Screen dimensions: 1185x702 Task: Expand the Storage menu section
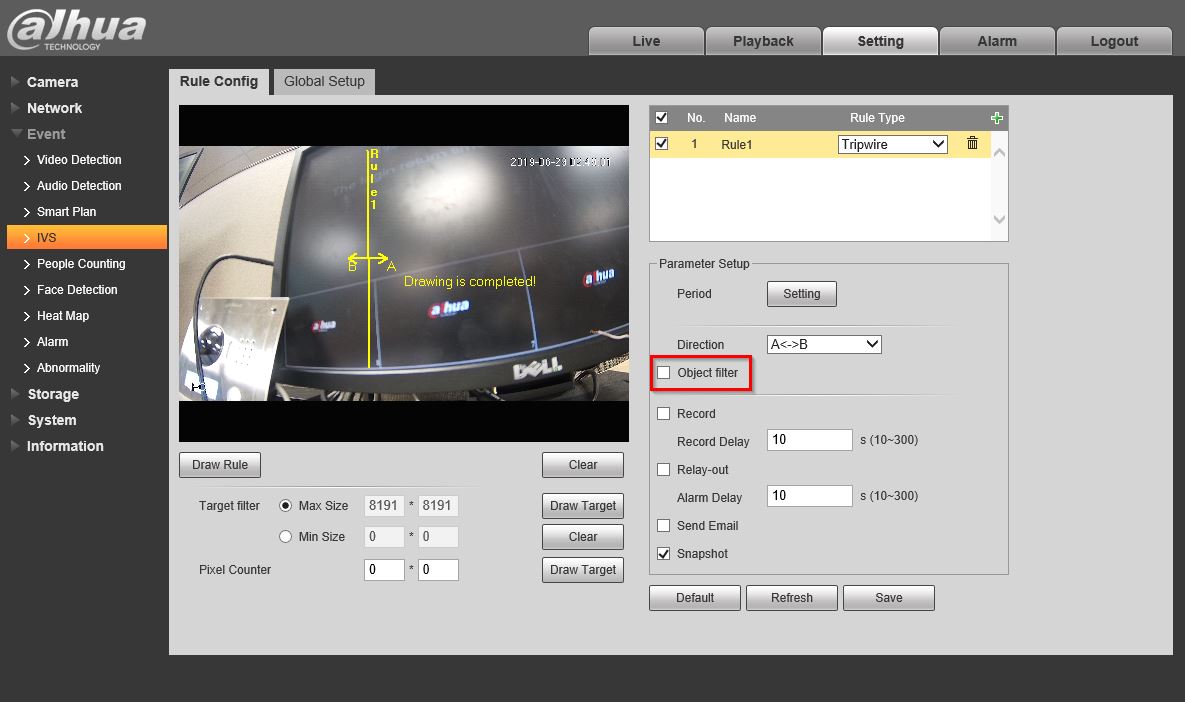52,394
